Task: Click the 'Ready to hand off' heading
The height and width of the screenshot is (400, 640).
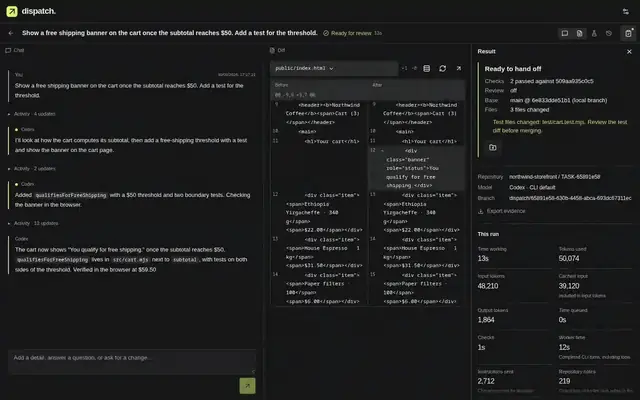Action: (513, 69)
